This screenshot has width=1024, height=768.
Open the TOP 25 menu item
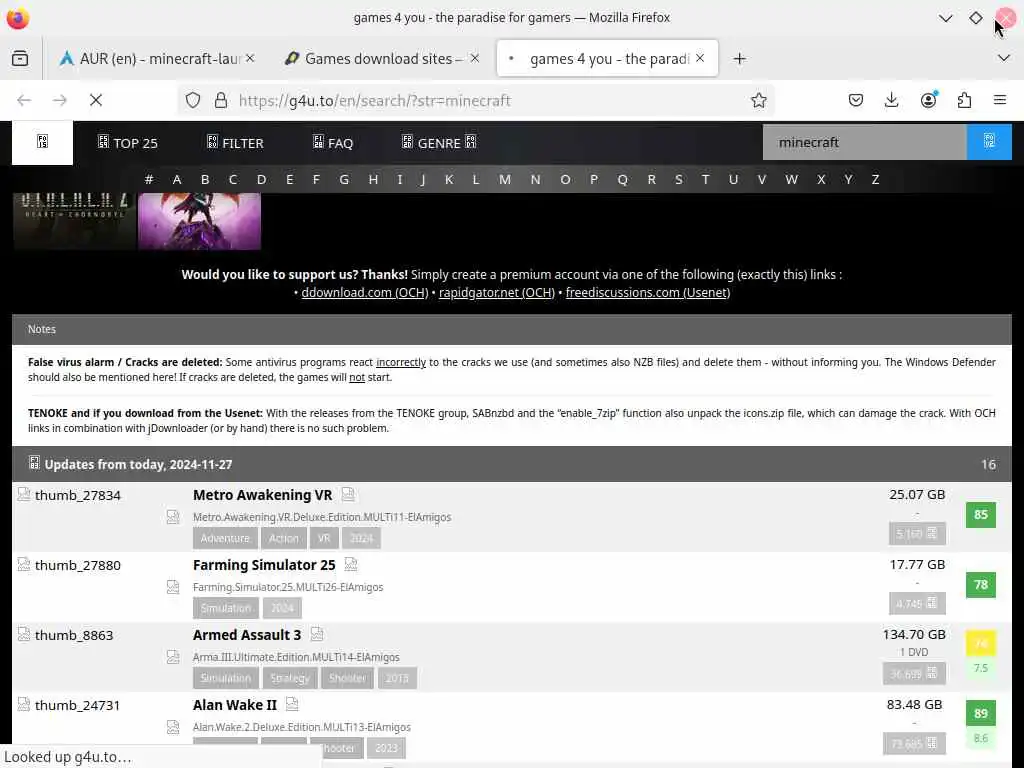[128, 142]
